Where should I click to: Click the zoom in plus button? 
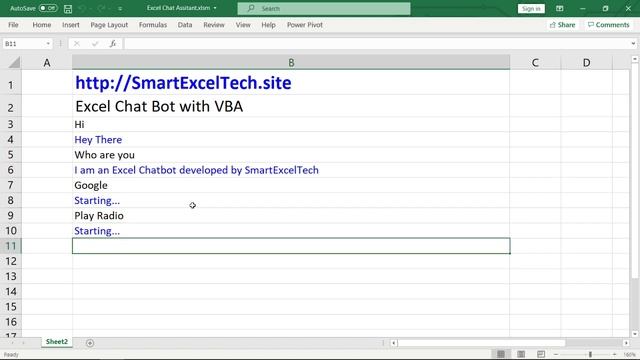[x=614, y=354]
